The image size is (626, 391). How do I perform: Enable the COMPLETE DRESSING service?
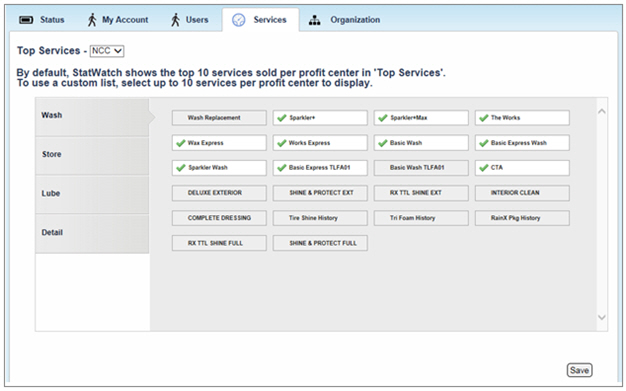pyautogui.click(x=219, y=218)
